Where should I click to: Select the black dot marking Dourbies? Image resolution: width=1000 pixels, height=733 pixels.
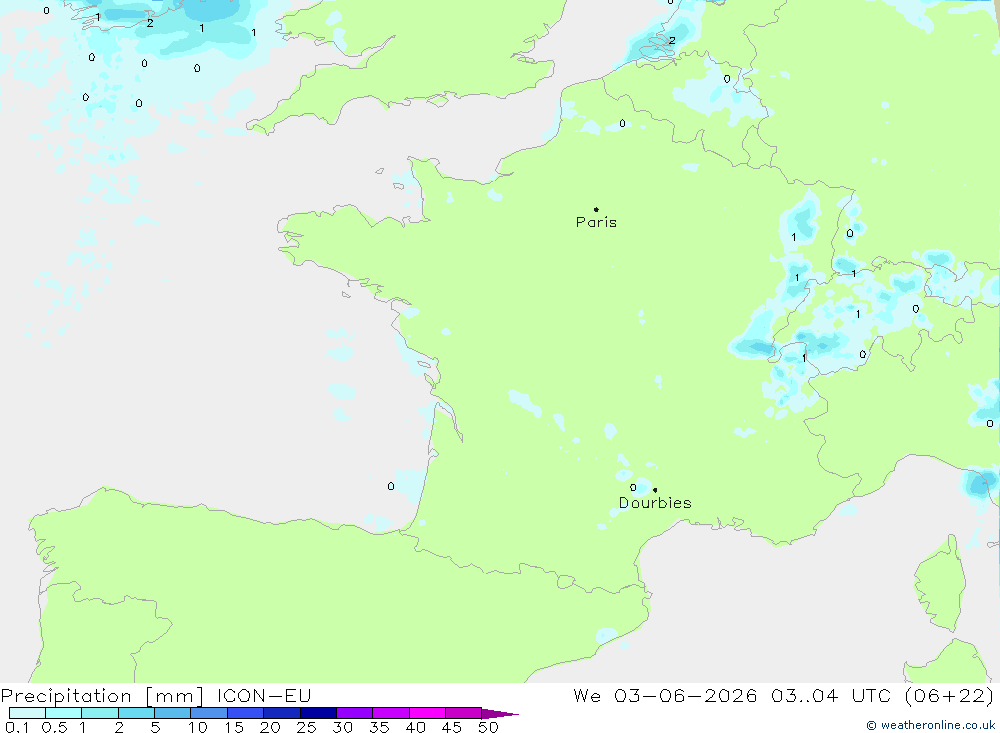tap(655, 490)
